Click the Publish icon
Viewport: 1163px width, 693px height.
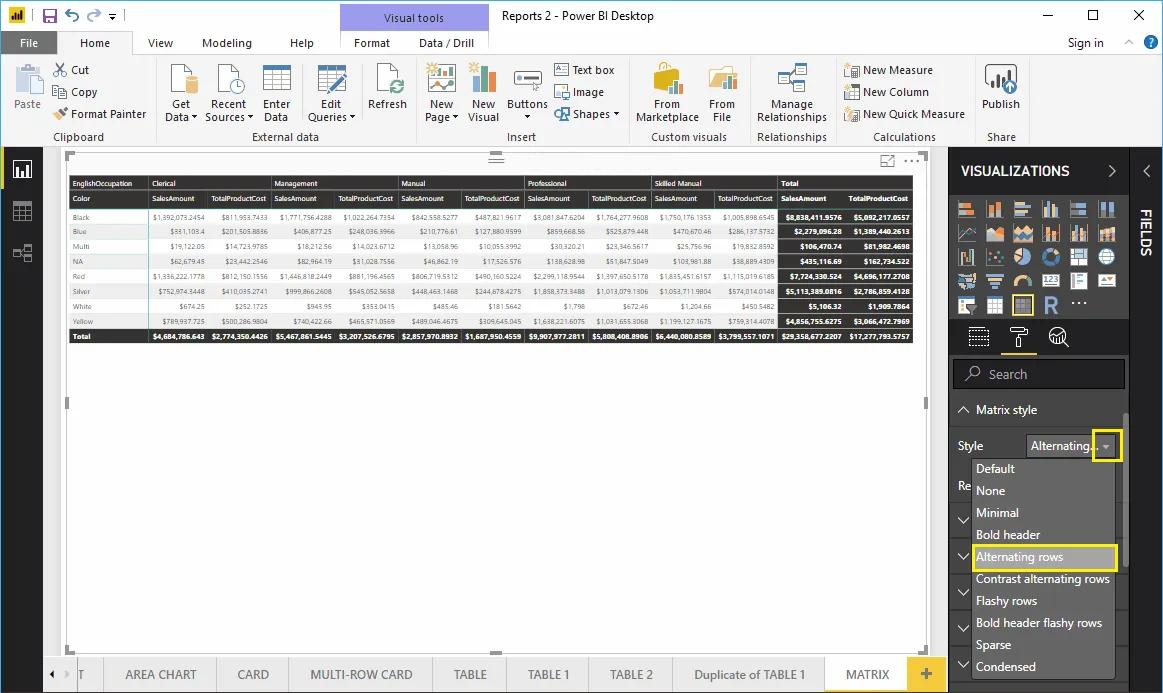click(x=1000, y=88)
